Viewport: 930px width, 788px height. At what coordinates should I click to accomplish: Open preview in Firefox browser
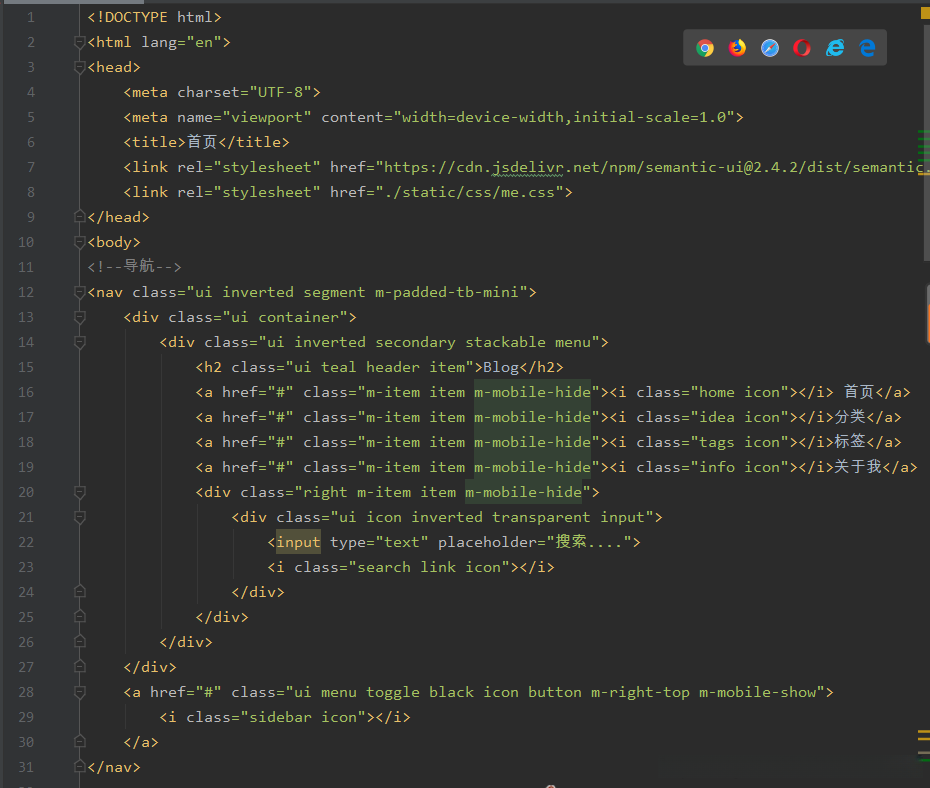(x=737, y=48)
